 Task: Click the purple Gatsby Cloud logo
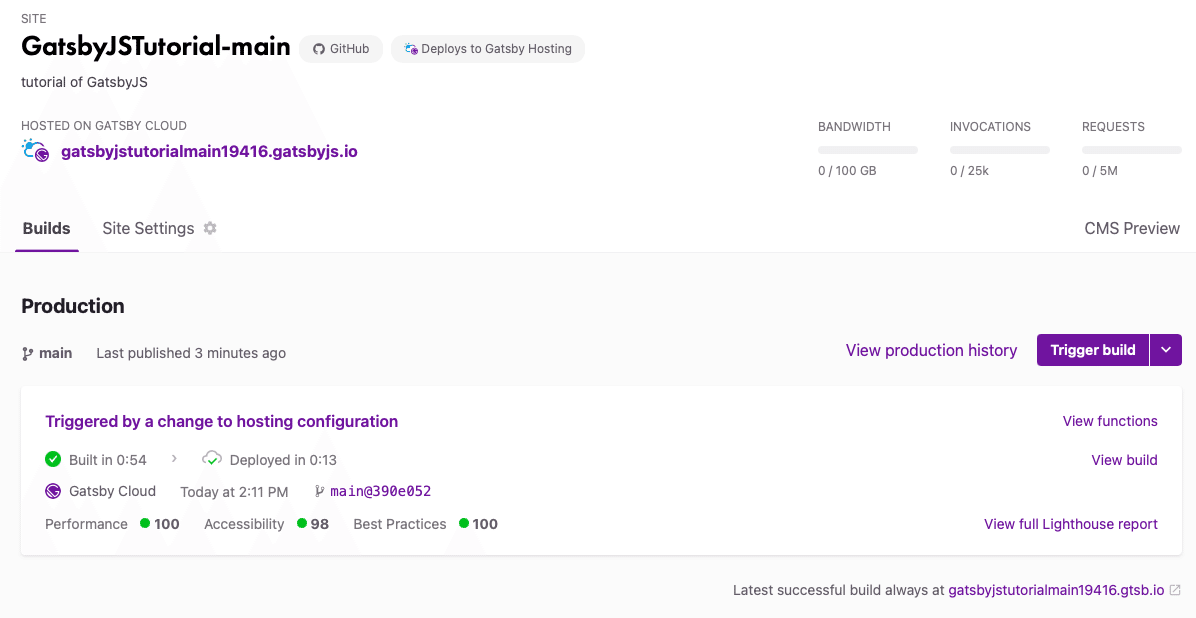click(x=53, y=491)
